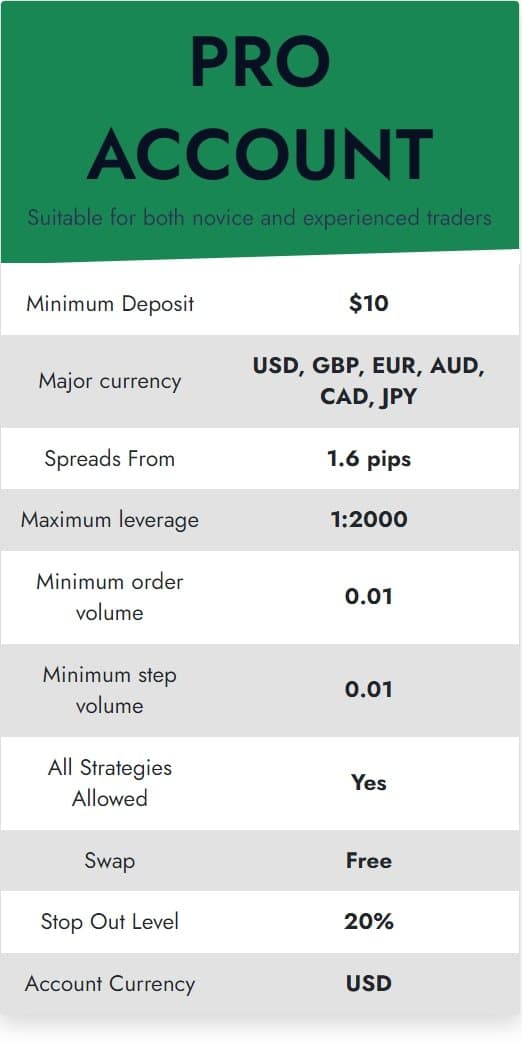
Task: Click the Swap row label
Action: coord(110,861)
